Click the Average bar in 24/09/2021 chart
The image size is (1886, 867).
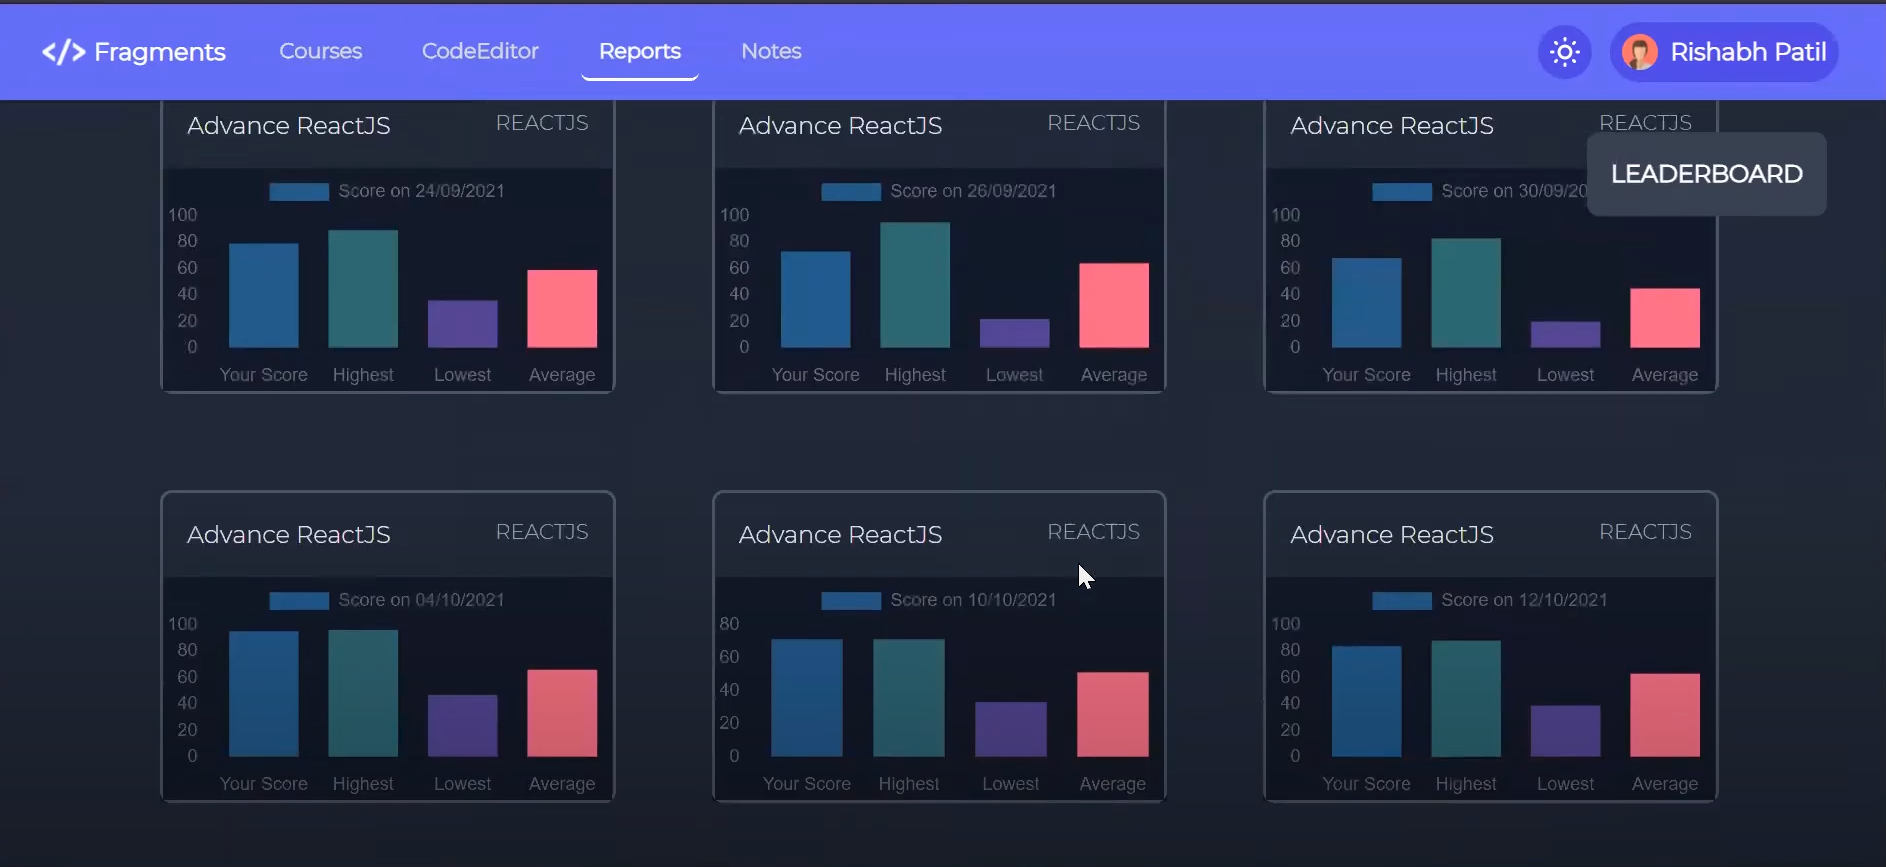562,309
